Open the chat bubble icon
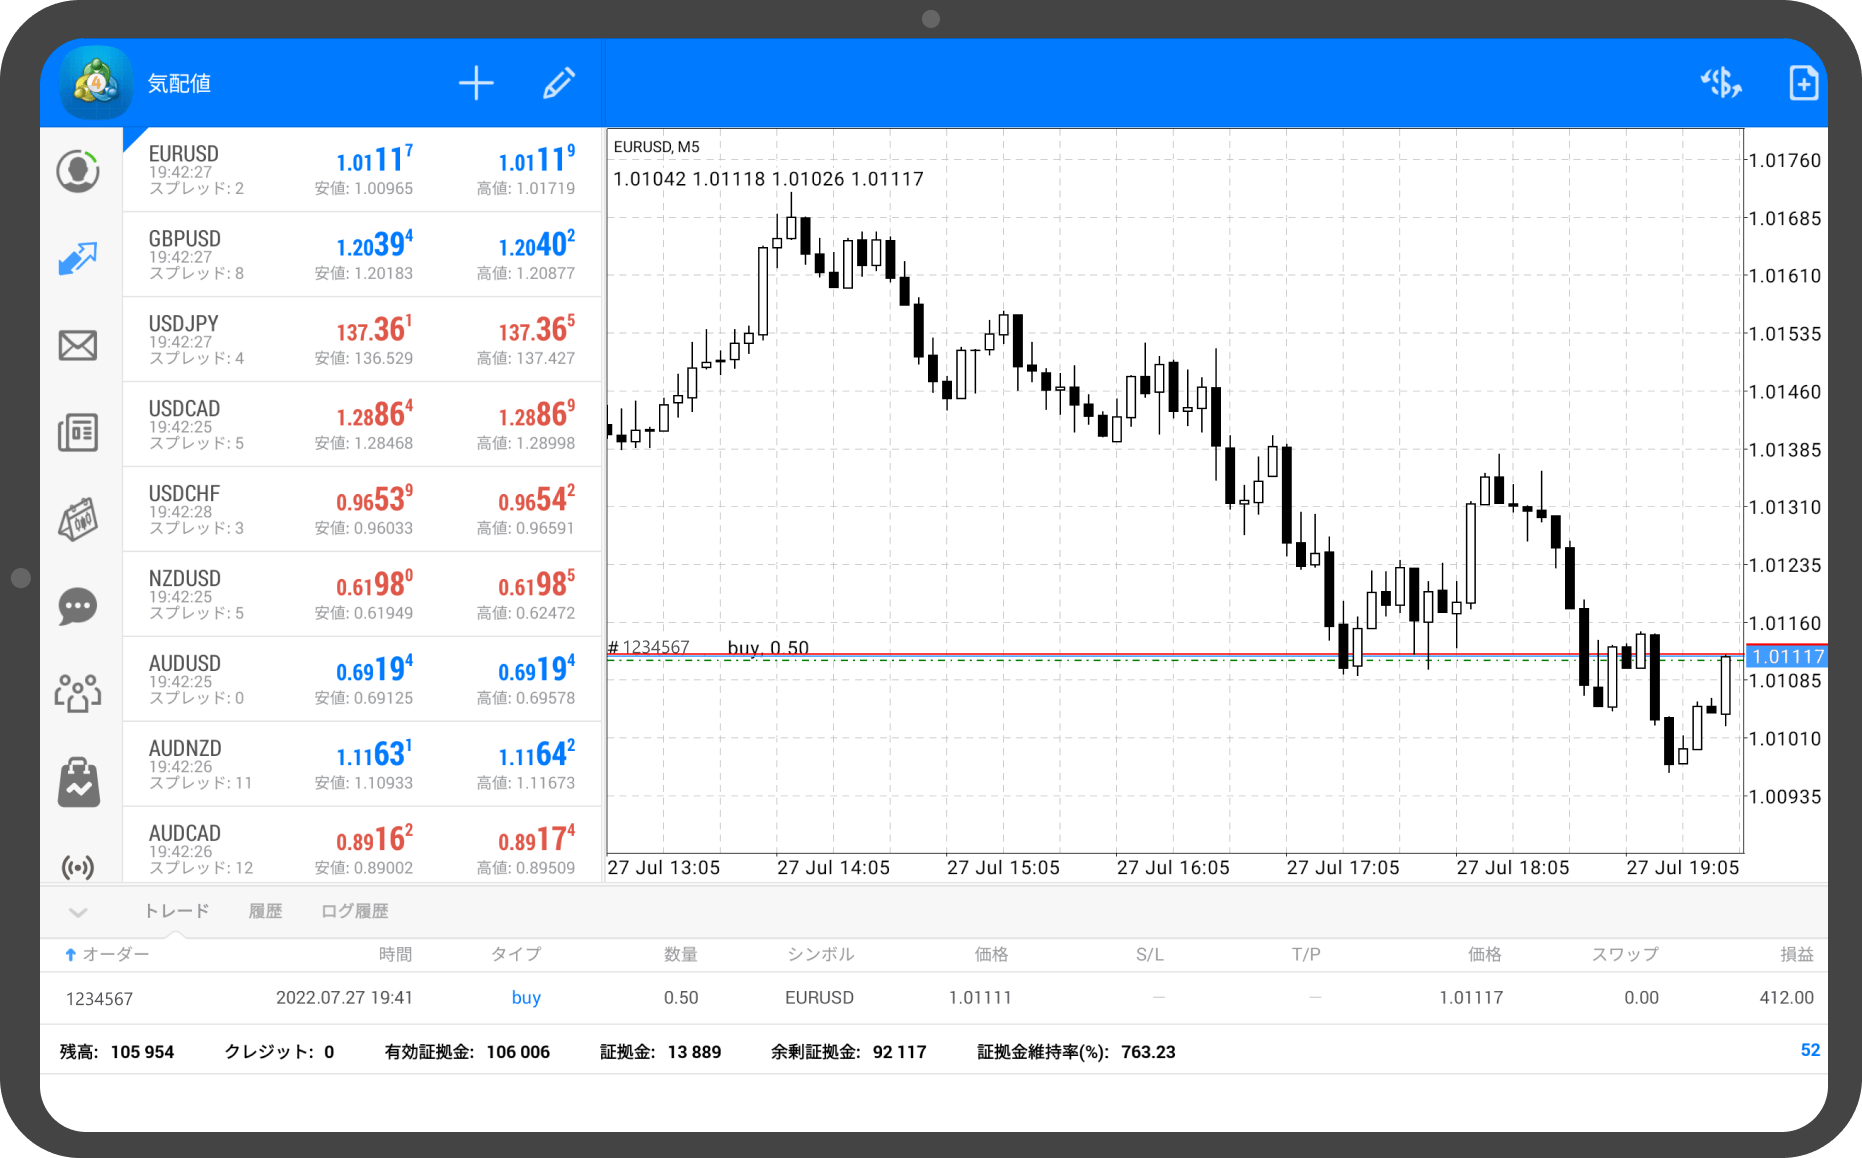Image resolution: width=1862 pixels, height=1158 pixels. tap(78, 607)
